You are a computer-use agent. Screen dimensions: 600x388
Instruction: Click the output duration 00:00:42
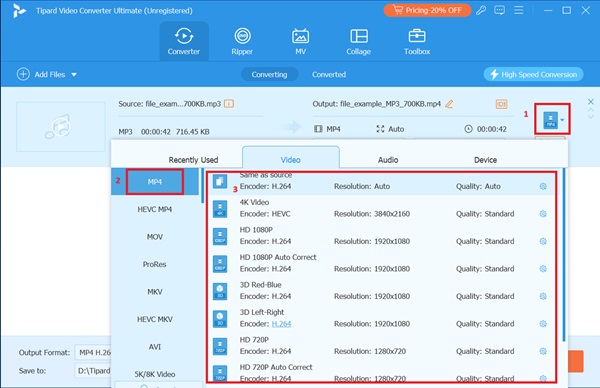pyautogui.click(x=491, y=129)
